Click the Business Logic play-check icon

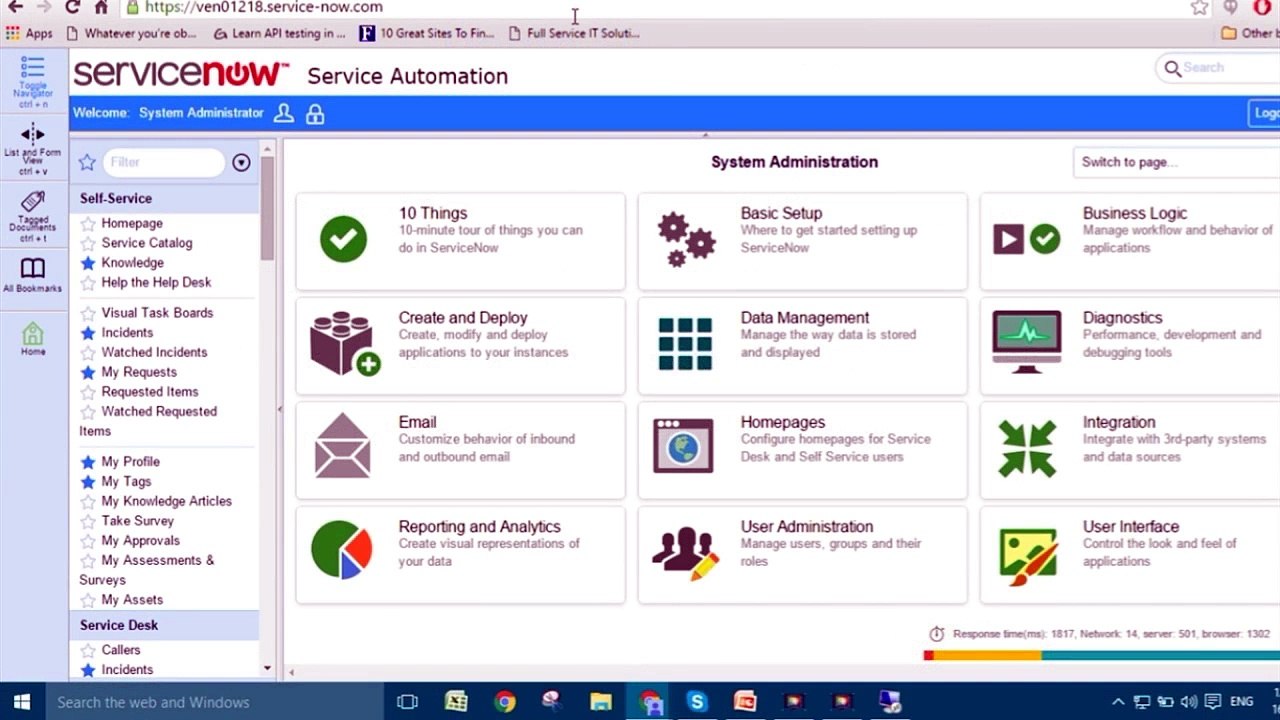pos(1026,239)
